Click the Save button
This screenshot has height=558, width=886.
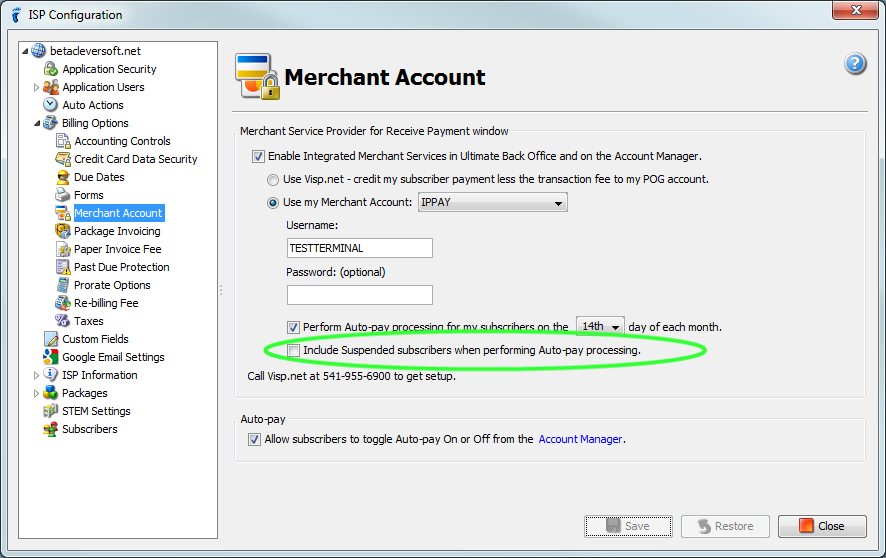[628, 526]
